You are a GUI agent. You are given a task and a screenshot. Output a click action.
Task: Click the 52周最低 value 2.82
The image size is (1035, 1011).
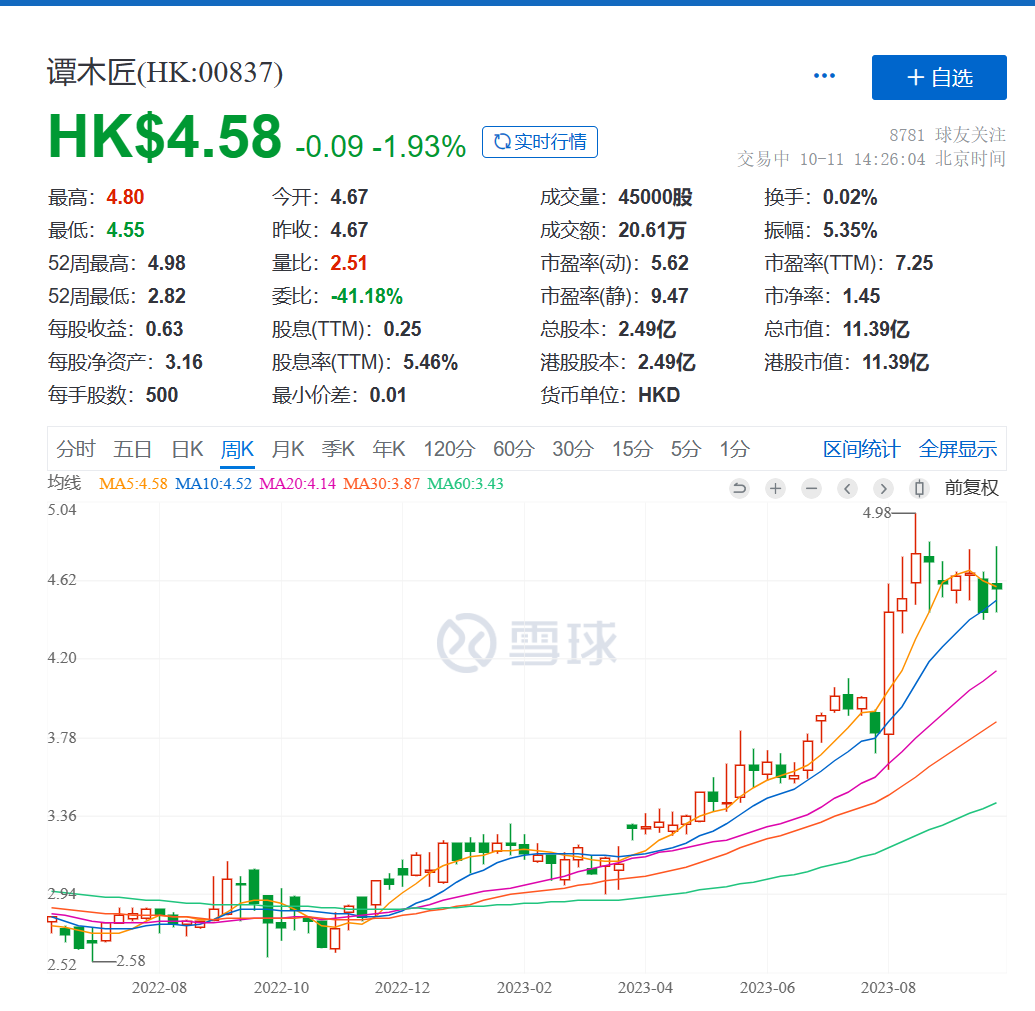click(x=166, y=296)
